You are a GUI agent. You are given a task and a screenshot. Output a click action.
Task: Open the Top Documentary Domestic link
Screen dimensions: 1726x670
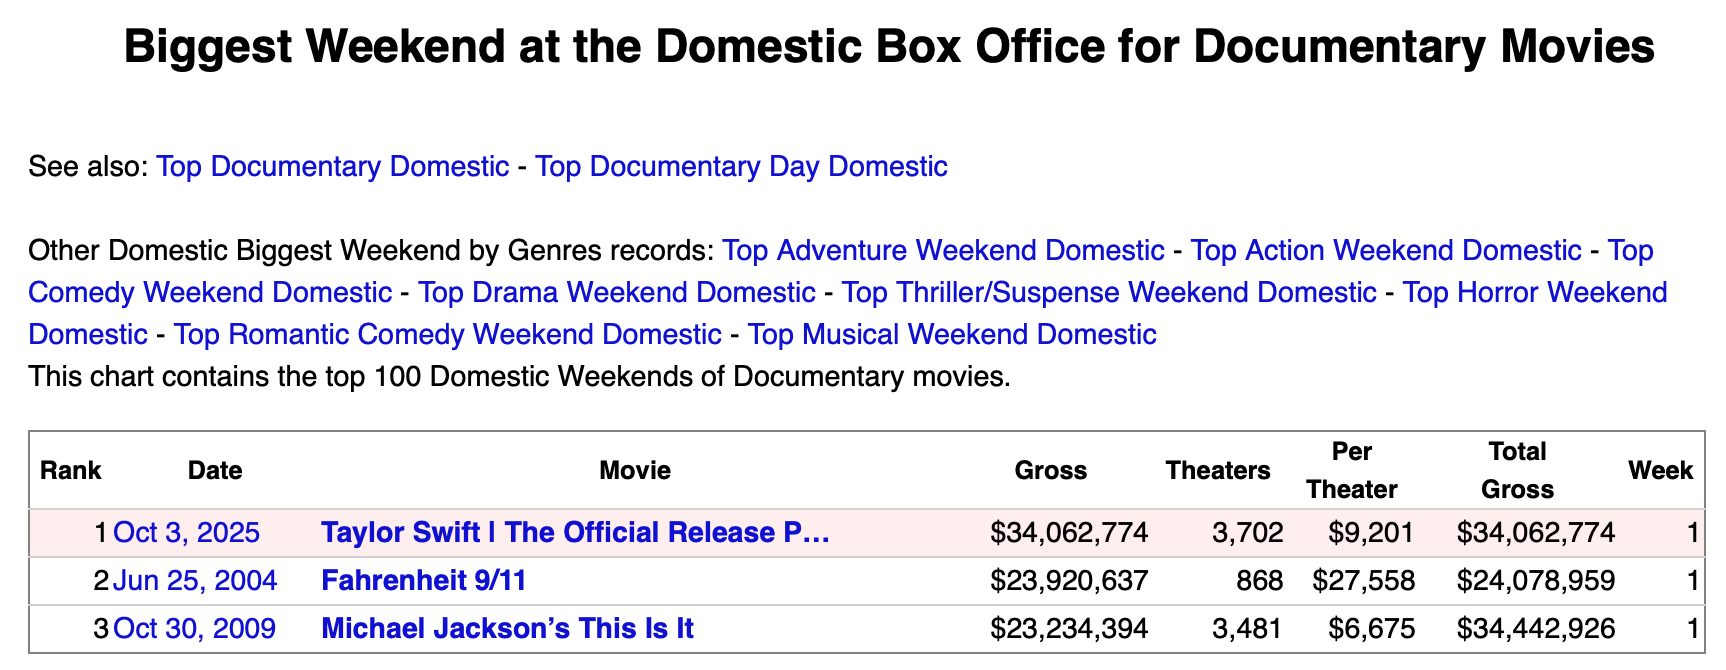click(332, 166)
